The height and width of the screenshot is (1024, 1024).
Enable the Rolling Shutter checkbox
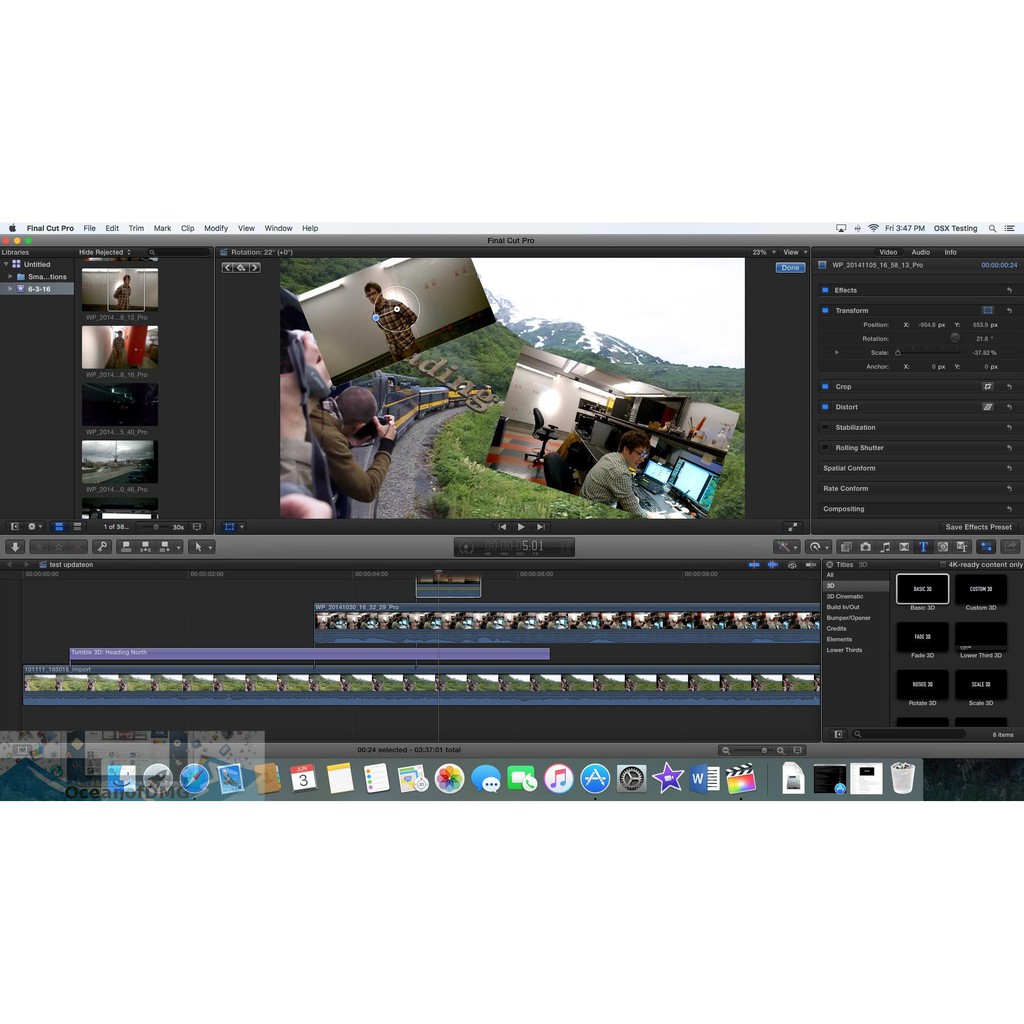click(x=825, y=447)
